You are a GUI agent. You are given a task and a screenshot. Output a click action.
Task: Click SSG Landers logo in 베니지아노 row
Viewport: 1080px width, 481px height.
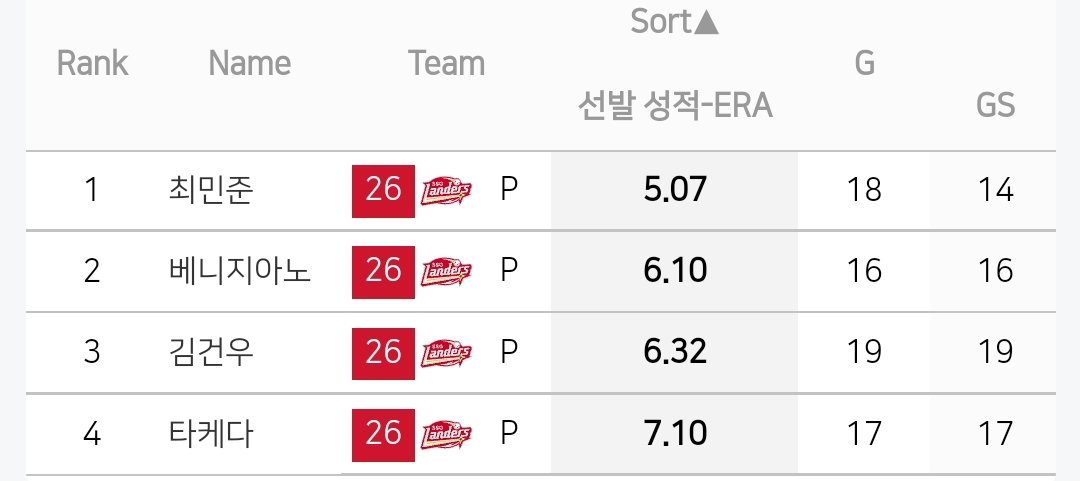point(446,272)
